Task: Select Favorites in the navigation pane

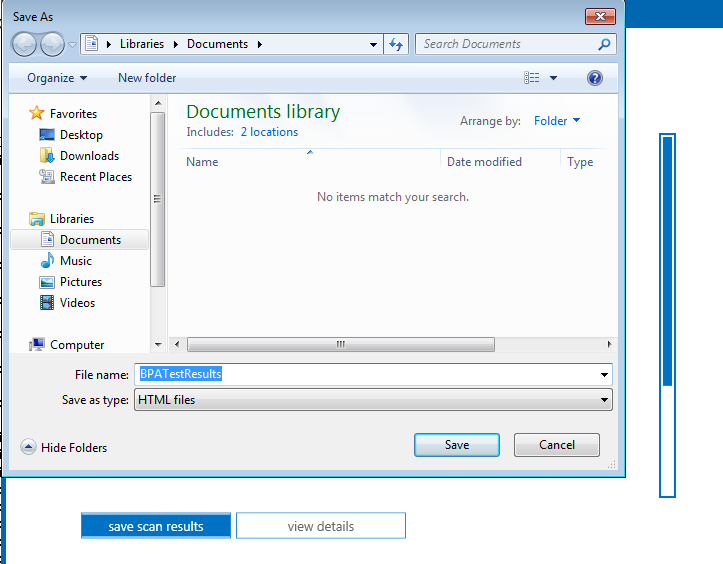Action: click(x=73, y=113)
